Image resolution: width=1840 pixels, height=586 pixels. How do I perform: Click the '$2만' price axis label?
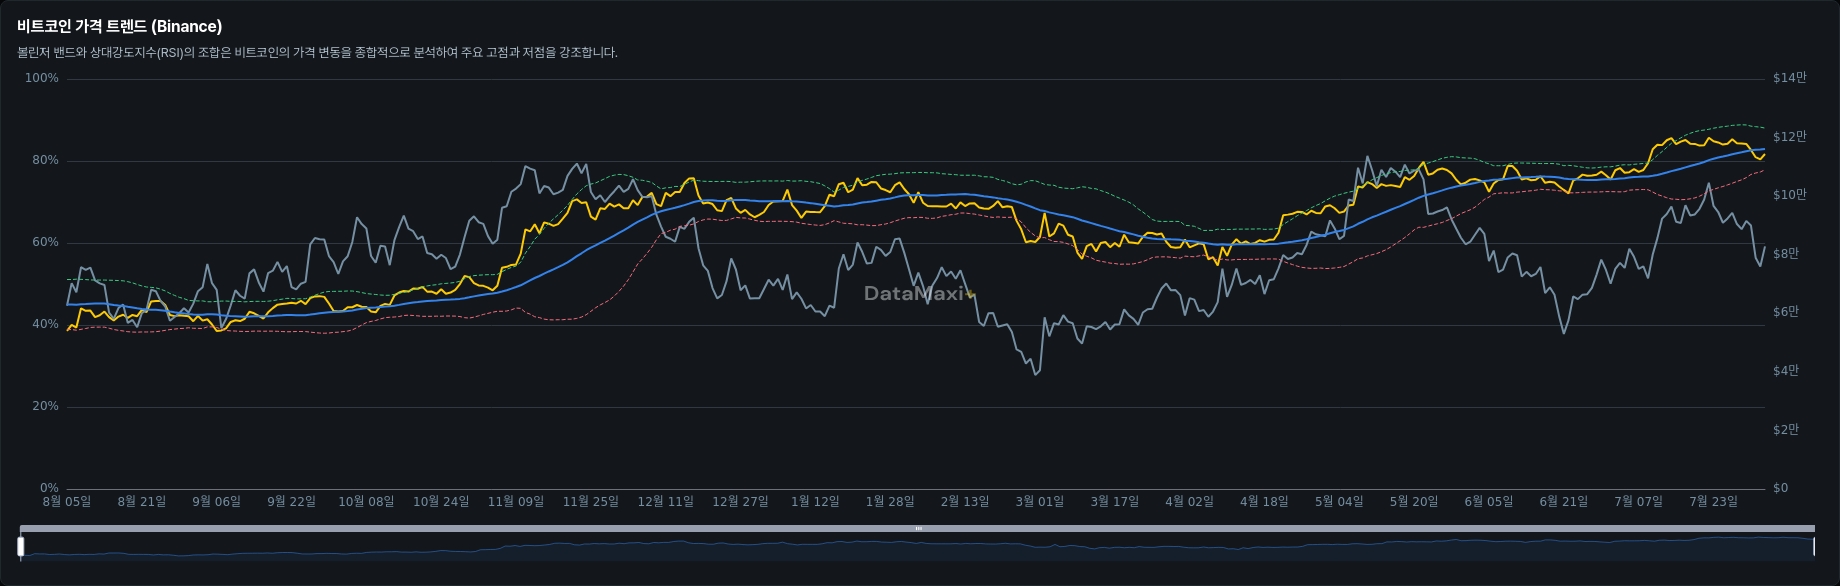pyautogui.click(x=1786, y=430)
